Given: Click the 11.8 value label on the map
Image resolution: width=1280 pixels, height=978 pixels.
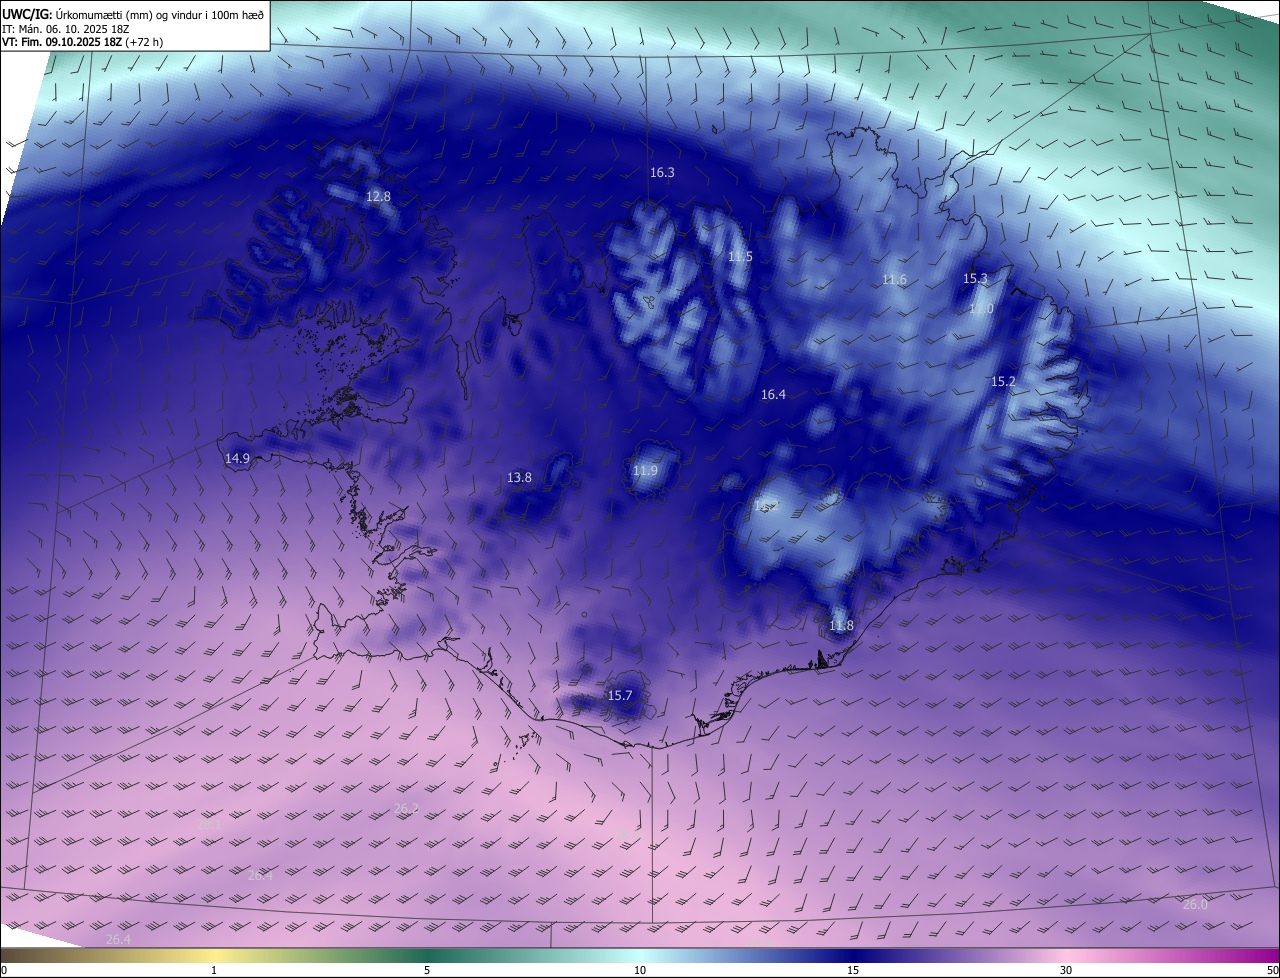Looking at the screenshot, I should [x=841, y=626].
